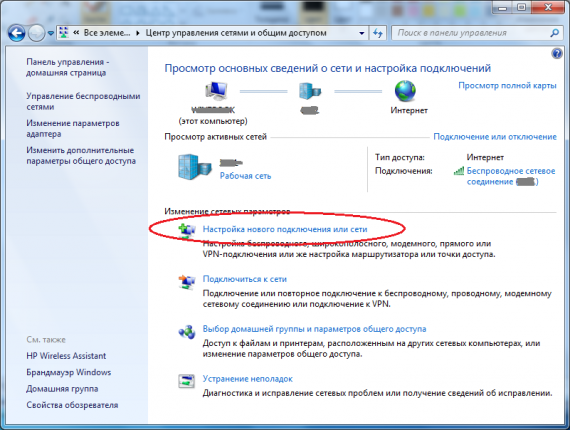Viewport: 570px width, 430px height.
Task: Click the refresh icon beside address bar
Action: click(x=378, y=33)
